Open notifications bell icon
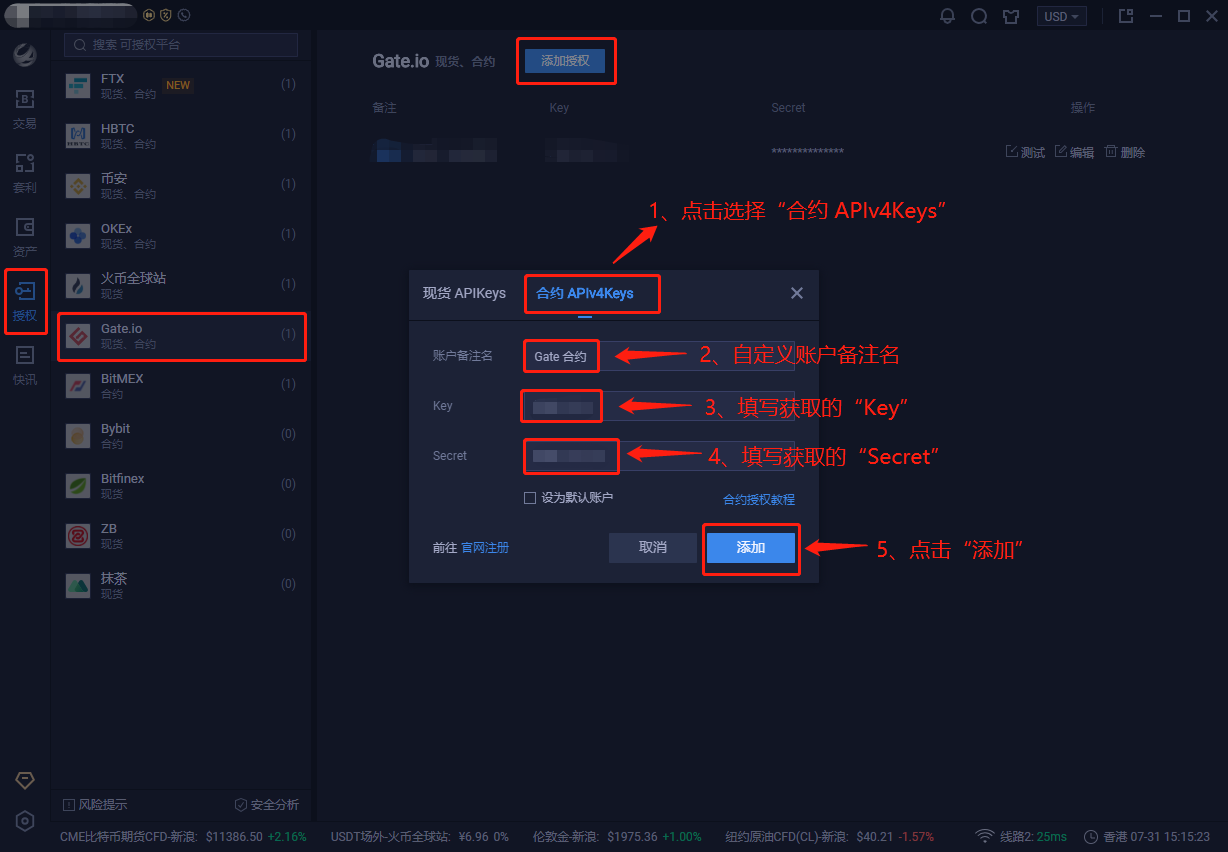This screenshot has width=1228, height=852. (947, 16)
